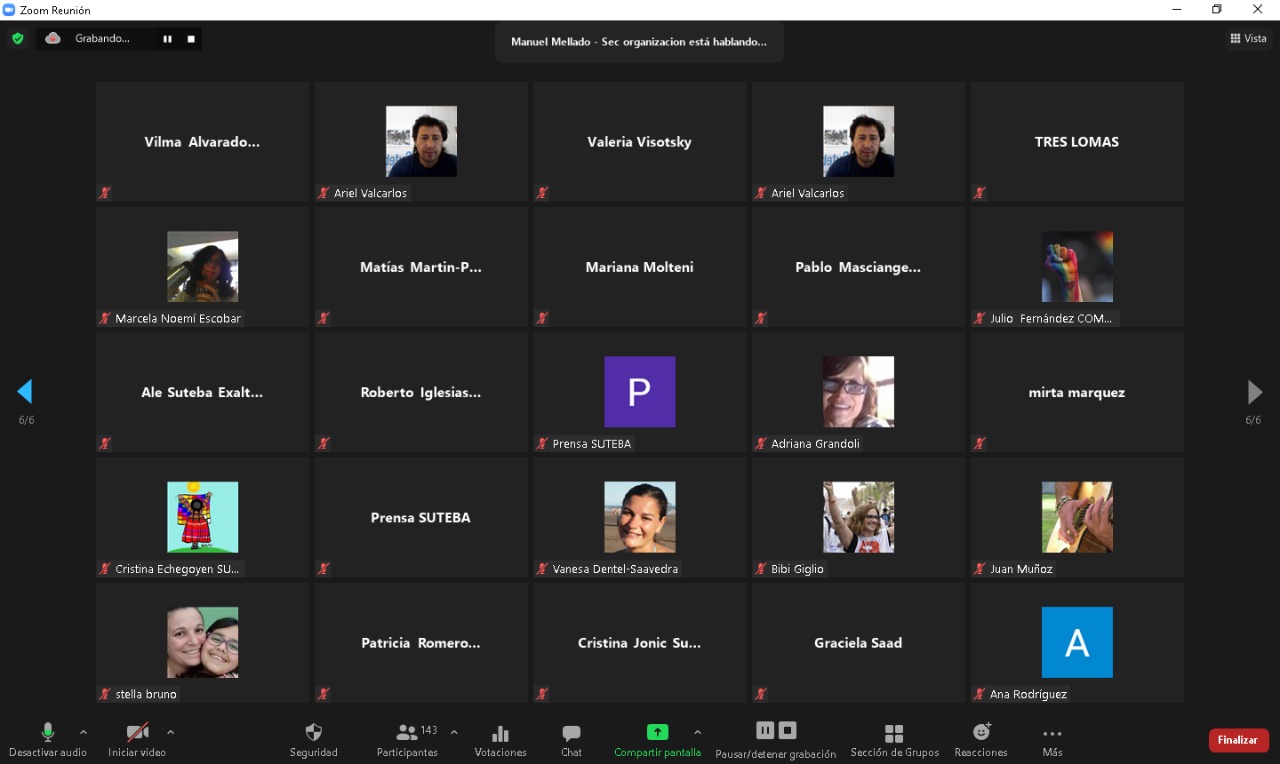
Task: Click green Compartir pantalla icon
Action: (657, 733)
